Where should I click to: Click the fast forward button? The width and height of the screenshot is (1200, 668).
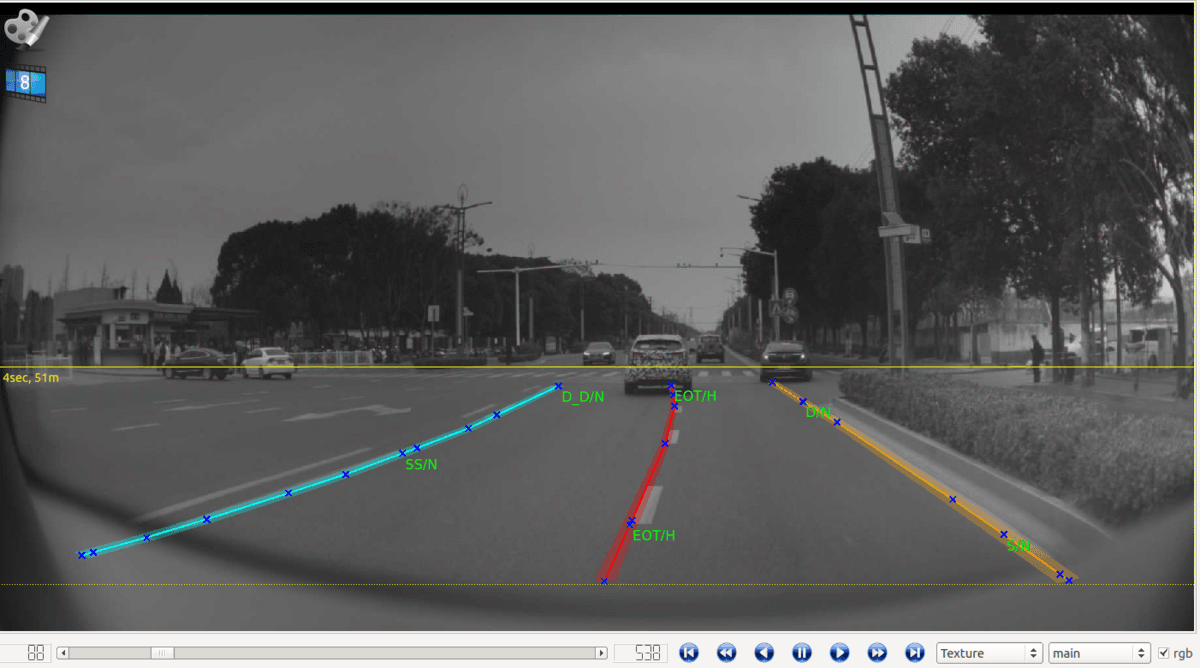point(877,652)
